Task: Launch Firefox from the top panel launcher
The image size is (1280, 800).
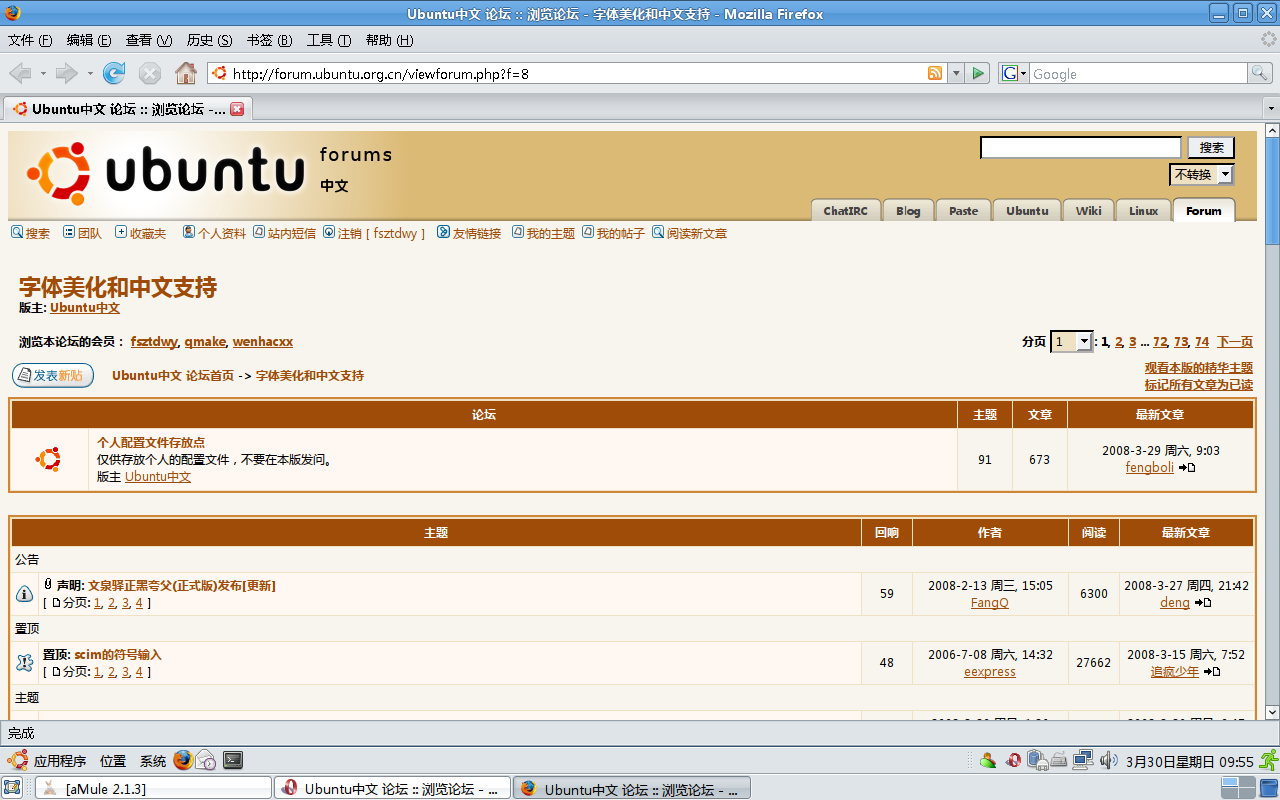Action: [x=182, y=761]
